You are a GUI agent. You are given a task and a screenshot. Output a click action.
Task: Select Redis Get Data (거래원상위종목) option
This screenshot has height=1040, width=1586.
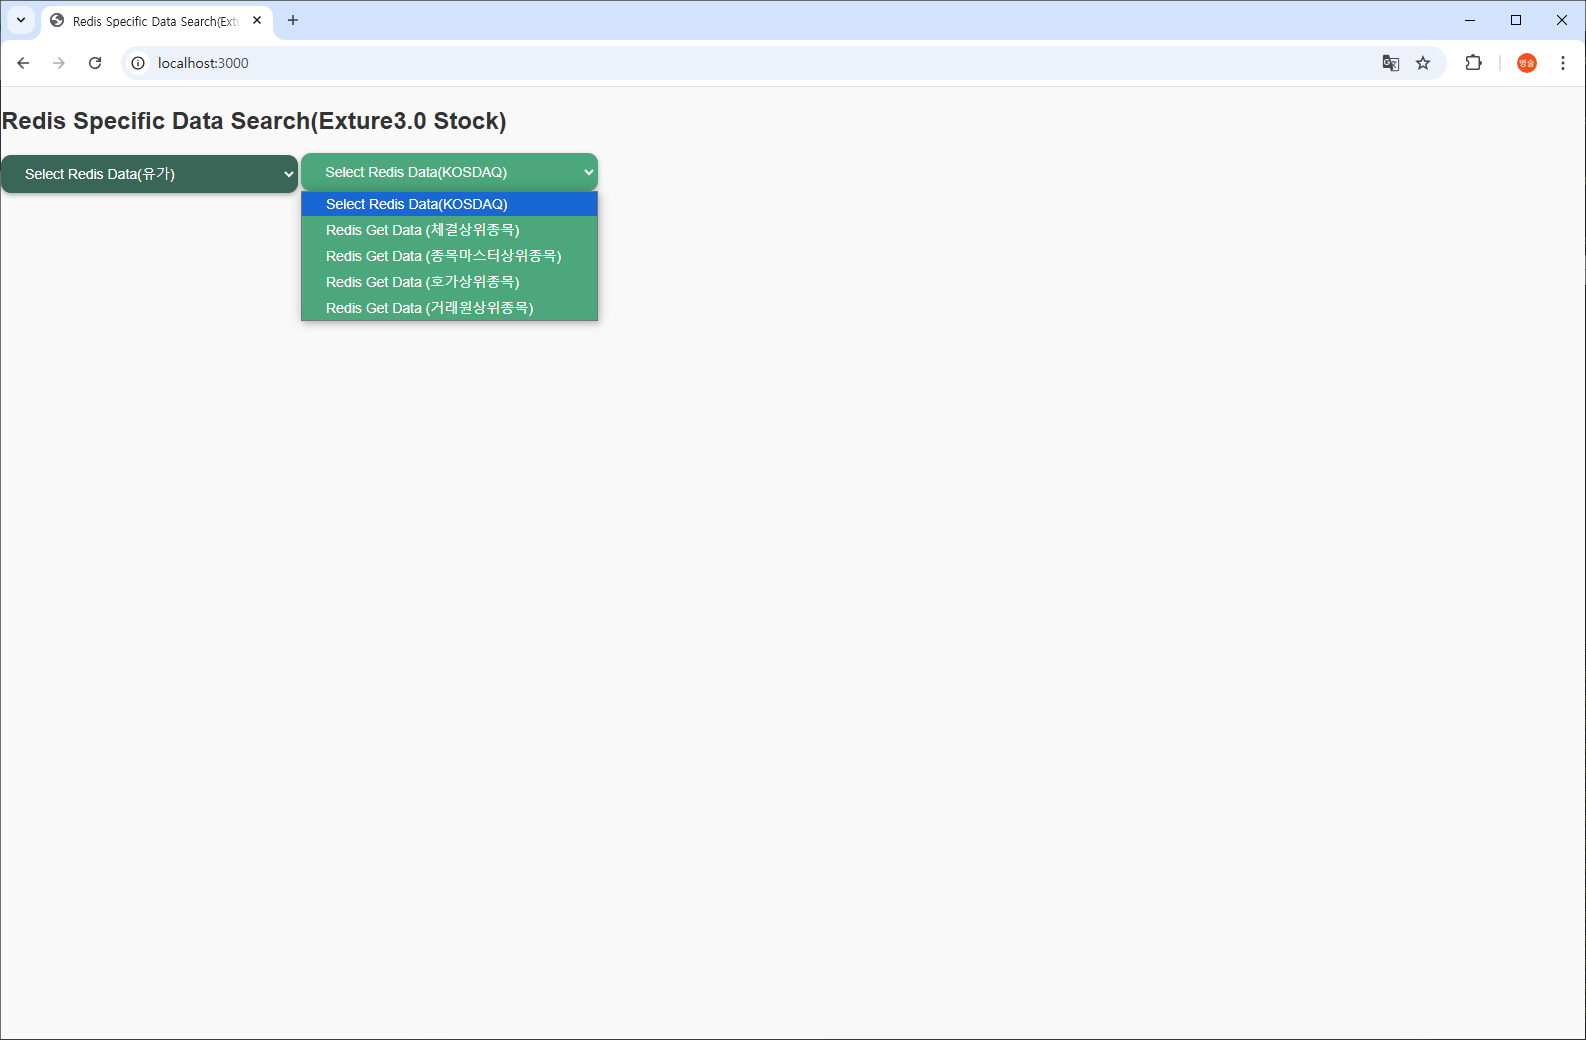pos(449,308)
